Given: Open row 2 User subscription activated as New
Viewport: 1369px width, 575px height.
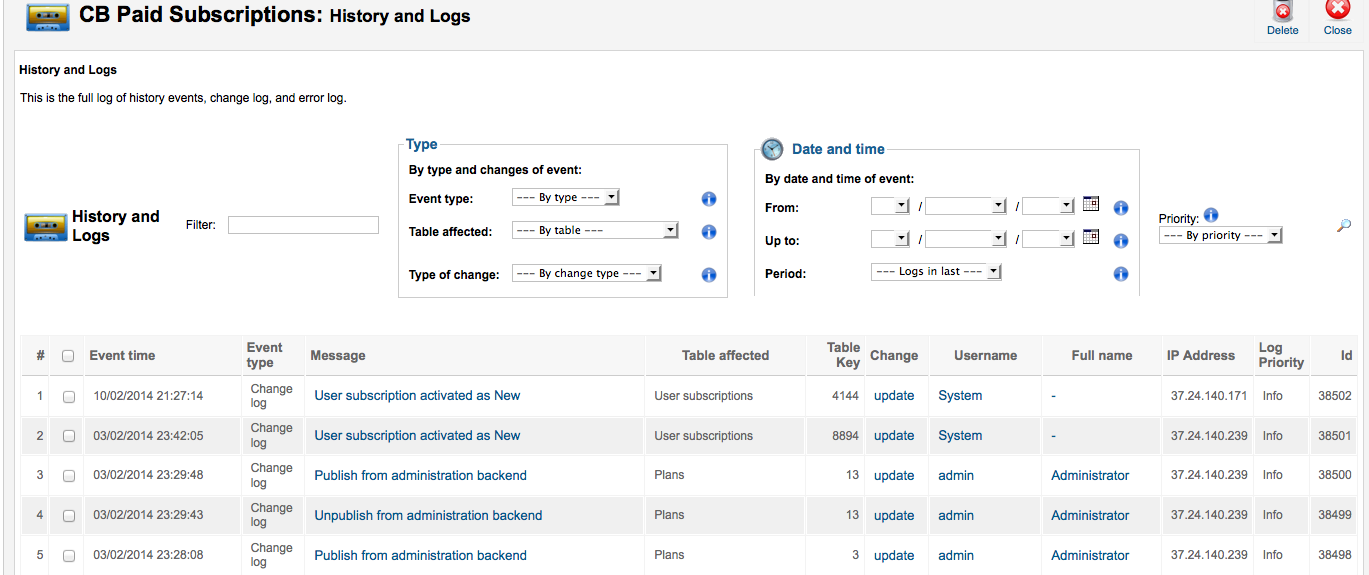Looking at the screenshot, I should click(x=417, y=436).
